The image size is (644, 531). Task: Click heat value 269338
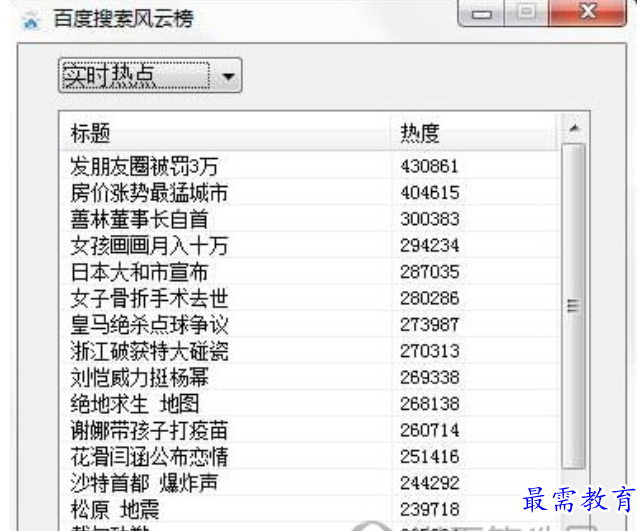[x=429, y=377]
